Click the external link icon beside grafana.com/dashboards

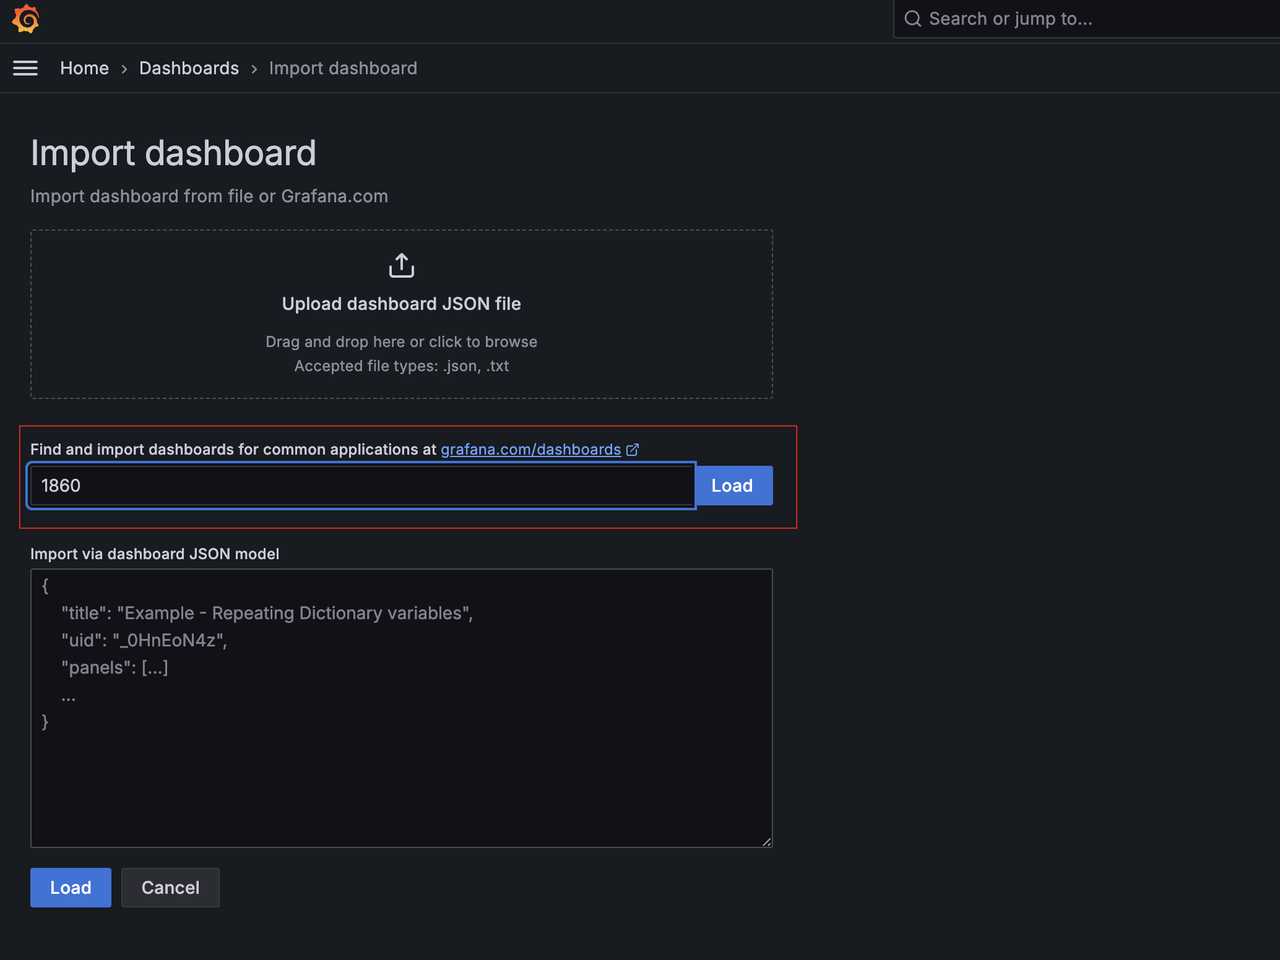[632, 449]
